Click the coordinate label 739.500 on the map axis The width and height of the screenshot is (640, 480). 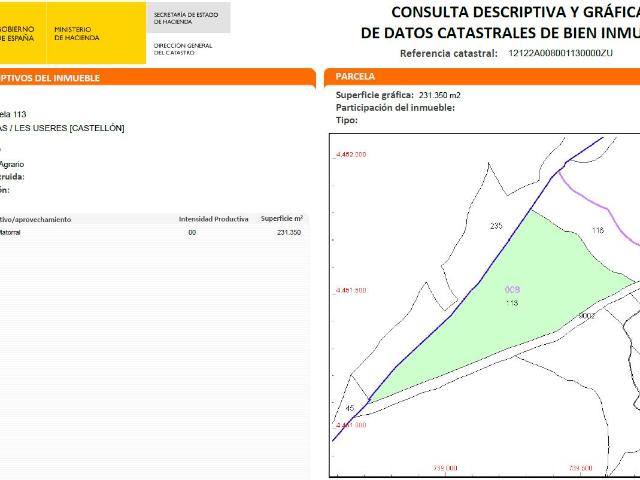(580, 468)
